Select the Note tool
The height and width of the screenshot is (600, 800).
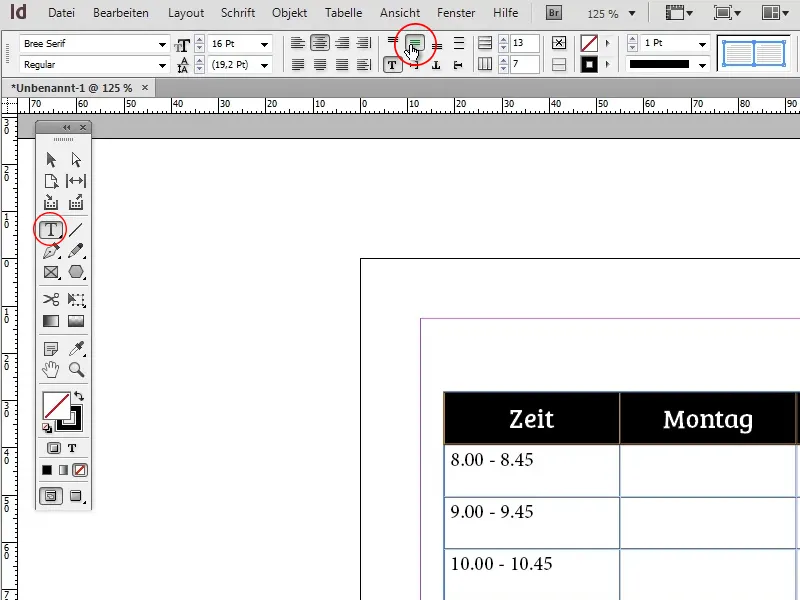click(51, 349)
